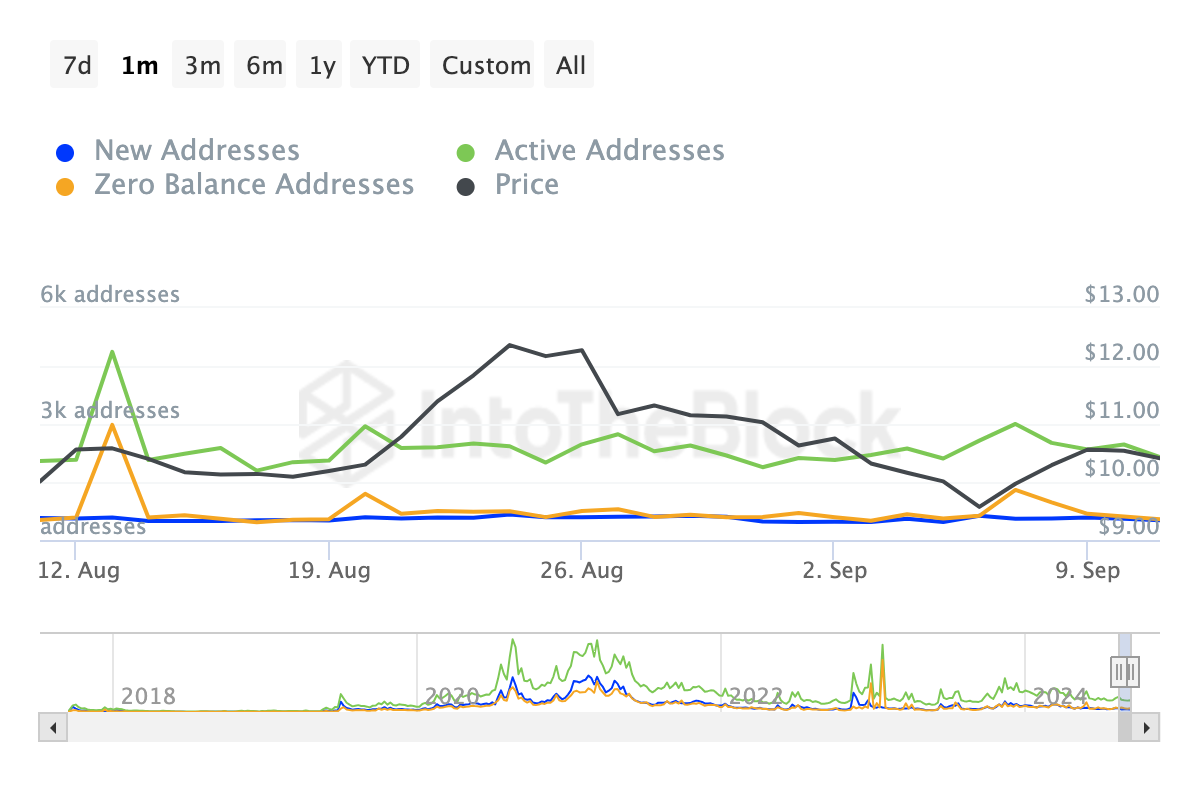Click the navigator range handle
This screenshot has width=1200, height=800.
1125,670
